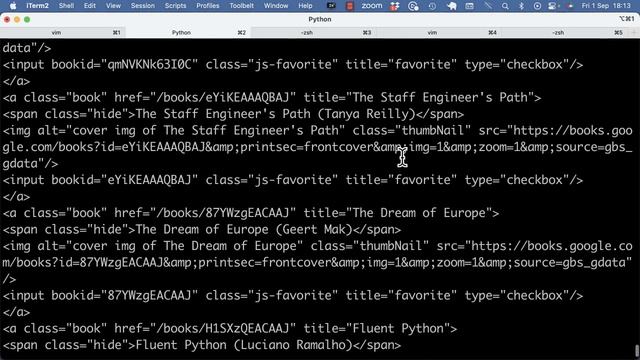Open the Scripts menu
The image size is (640, 360).
(x=175, y=6)
